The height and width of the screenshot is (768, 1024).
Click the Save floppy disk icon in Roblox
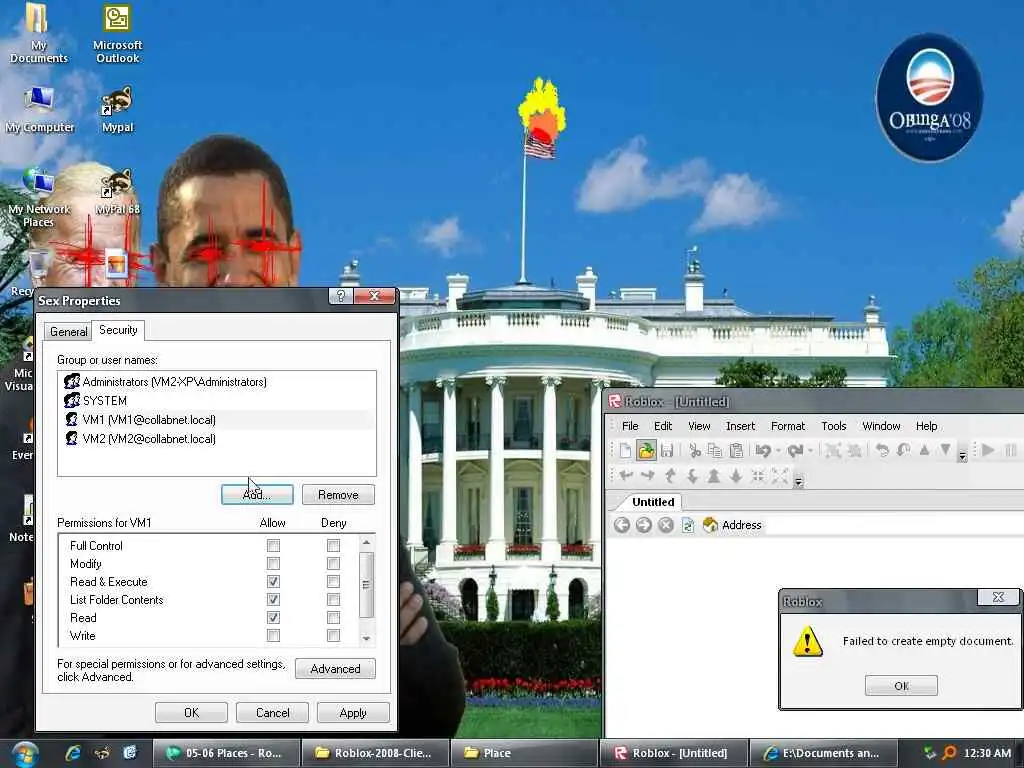click(x=667, y=450)
